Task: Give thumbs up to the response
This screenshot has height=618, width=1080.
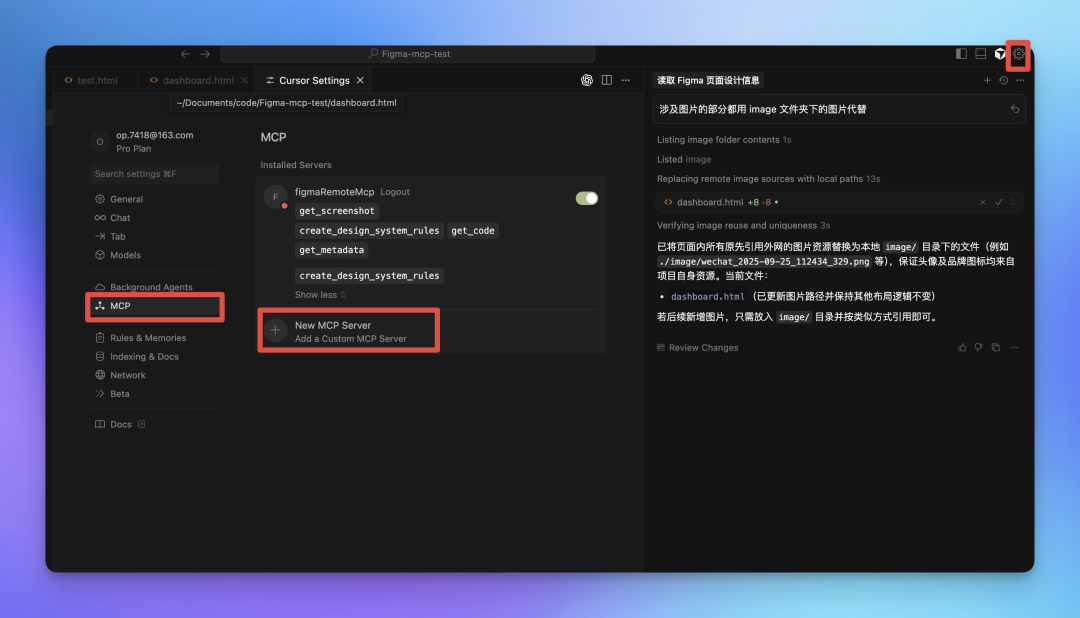Action: tap(962, 348)
